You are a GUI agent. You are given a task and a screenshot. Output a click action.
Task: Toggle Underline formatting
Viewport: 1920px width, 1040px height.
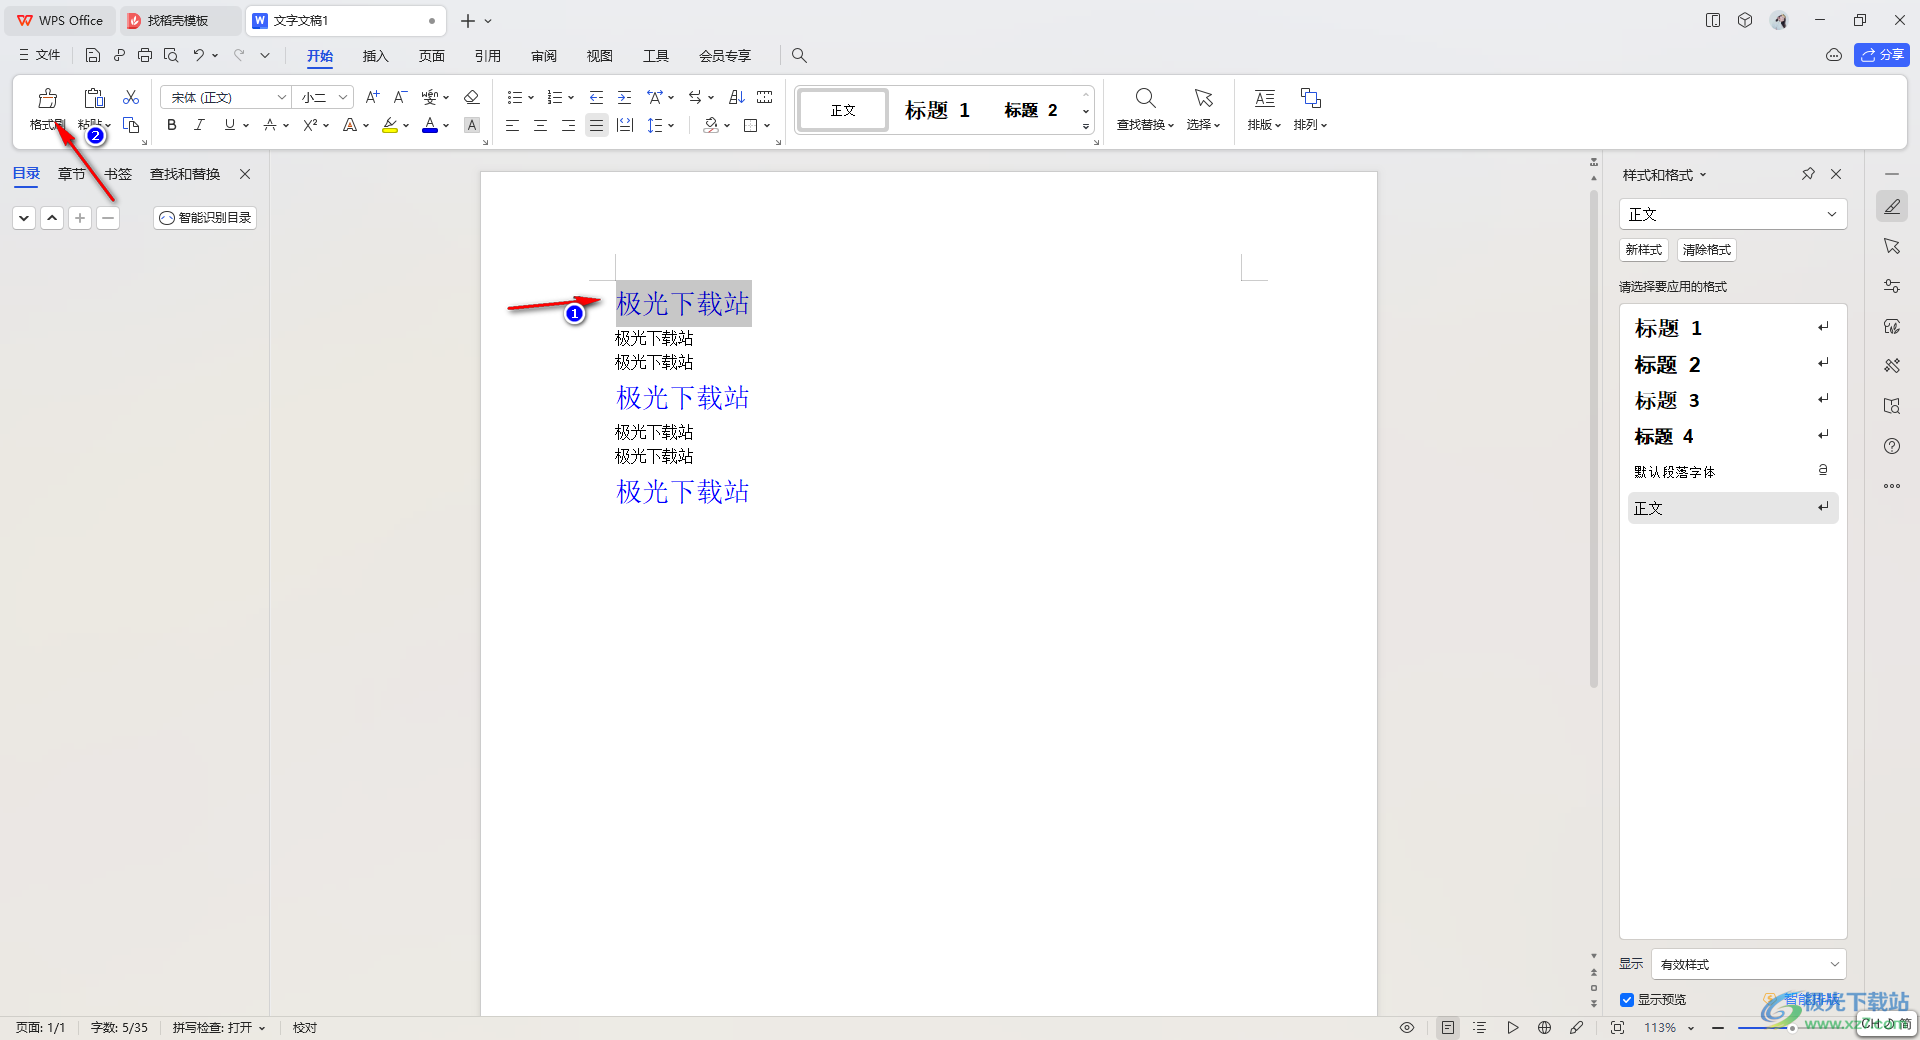coord(230,125)
